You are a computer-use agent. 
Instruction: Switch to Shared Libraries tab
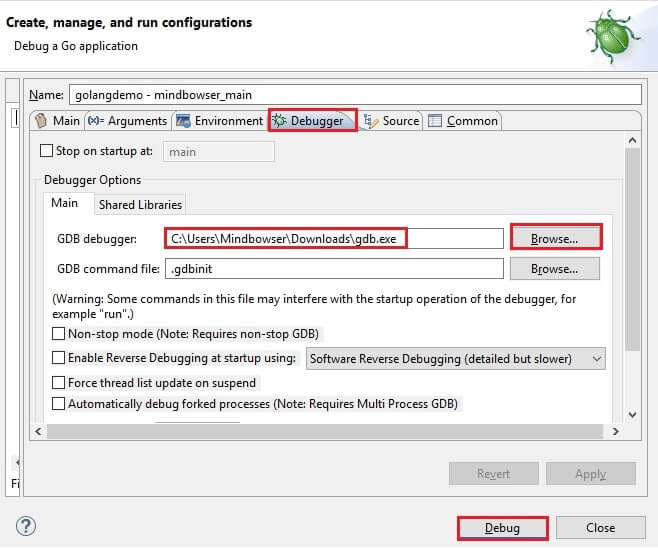click(140, 204)
